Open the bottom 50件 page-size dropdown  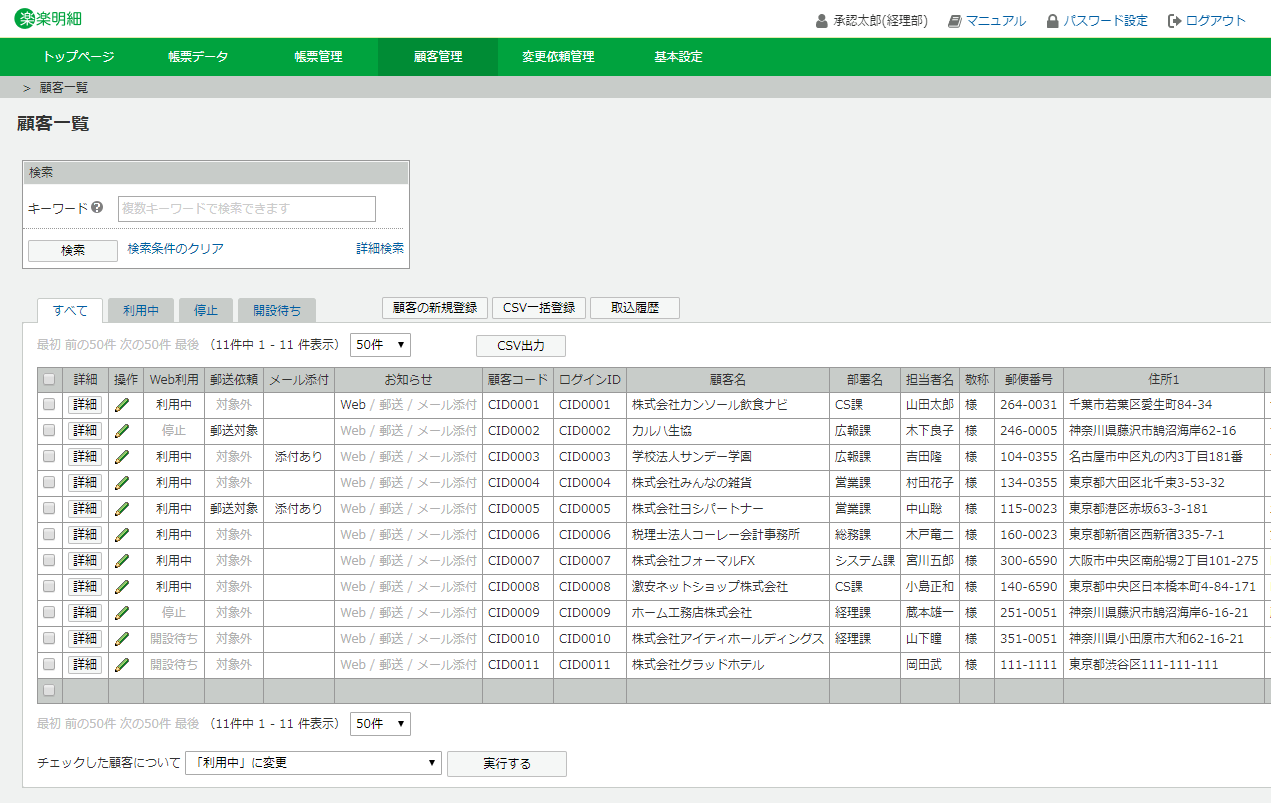click(x=380, y=724)
